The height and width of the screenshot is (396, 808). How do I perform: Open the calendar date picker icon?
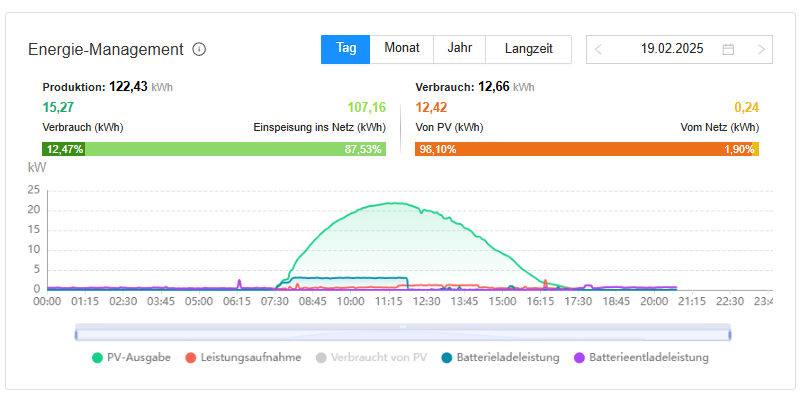[x=728, y=50]
